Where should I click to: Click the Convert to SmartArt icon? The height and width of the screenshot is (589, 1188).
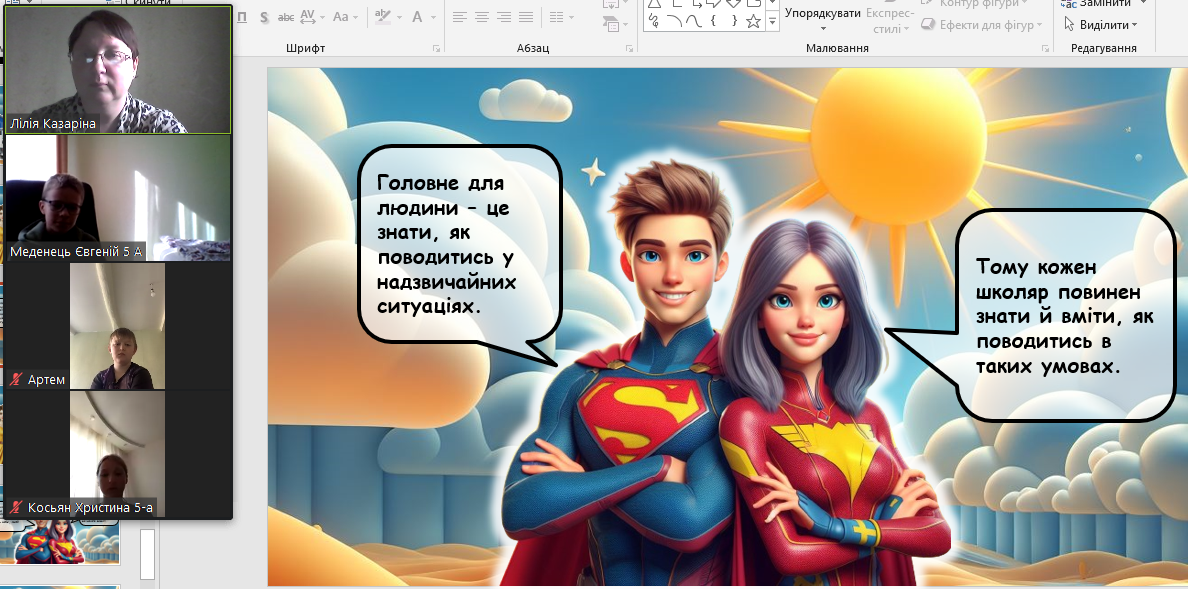(x=611, y=24)
